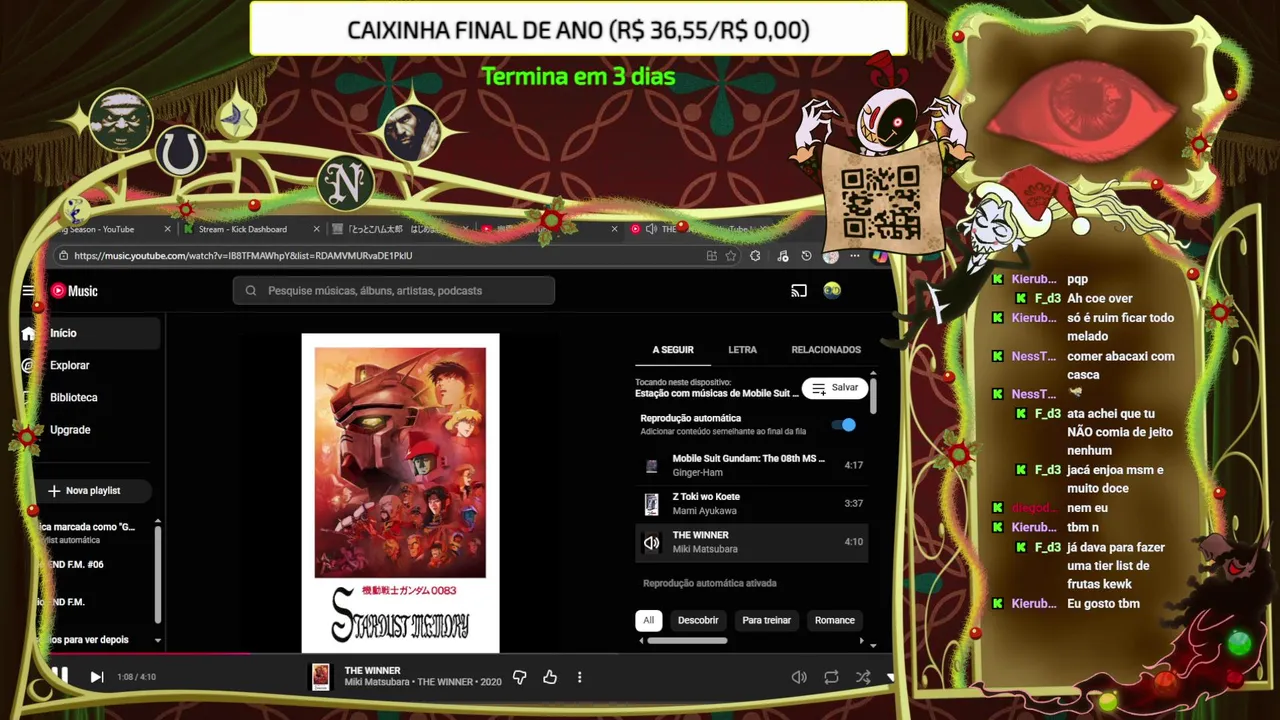Image resolution: width=1280 pixels, height=720 pixels.
Task: Click the QR code on the overlay
Action: click(880, 202)
